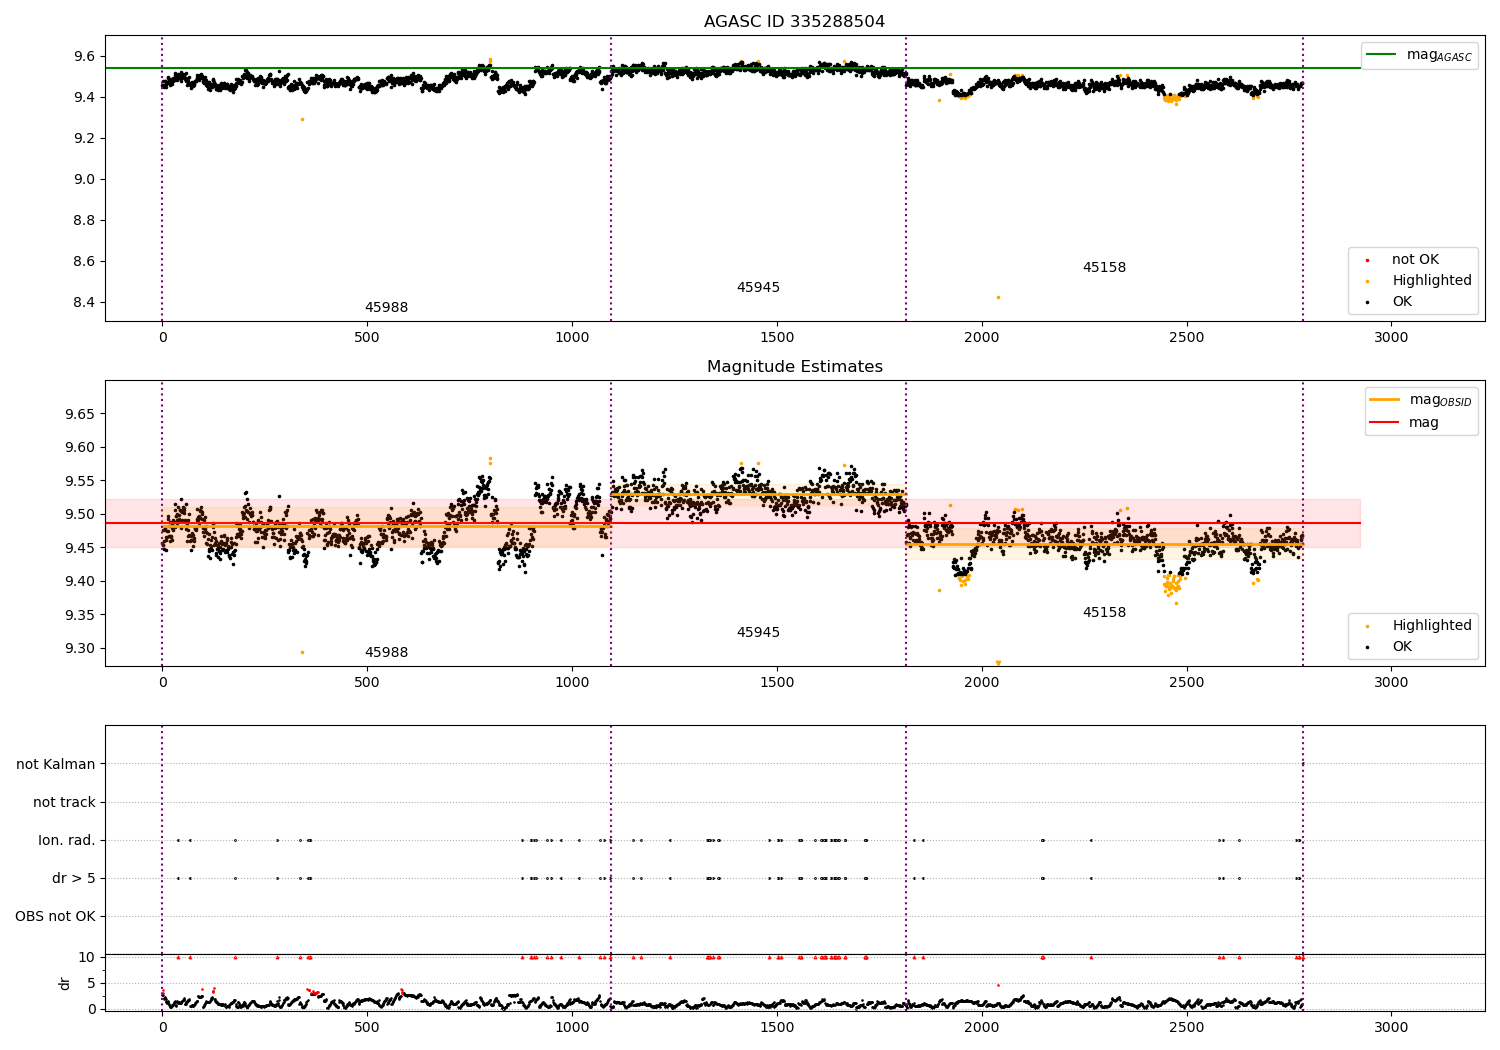Image resolution: width=1500 pixels, height=1050 pixels.
Task: Click the orange line sample beside mag OBSID
Action: (1384, 399)
